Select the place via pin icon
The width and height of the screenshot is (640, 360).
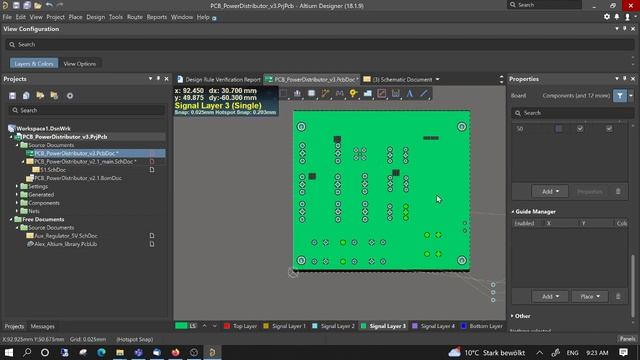[353, 93]
